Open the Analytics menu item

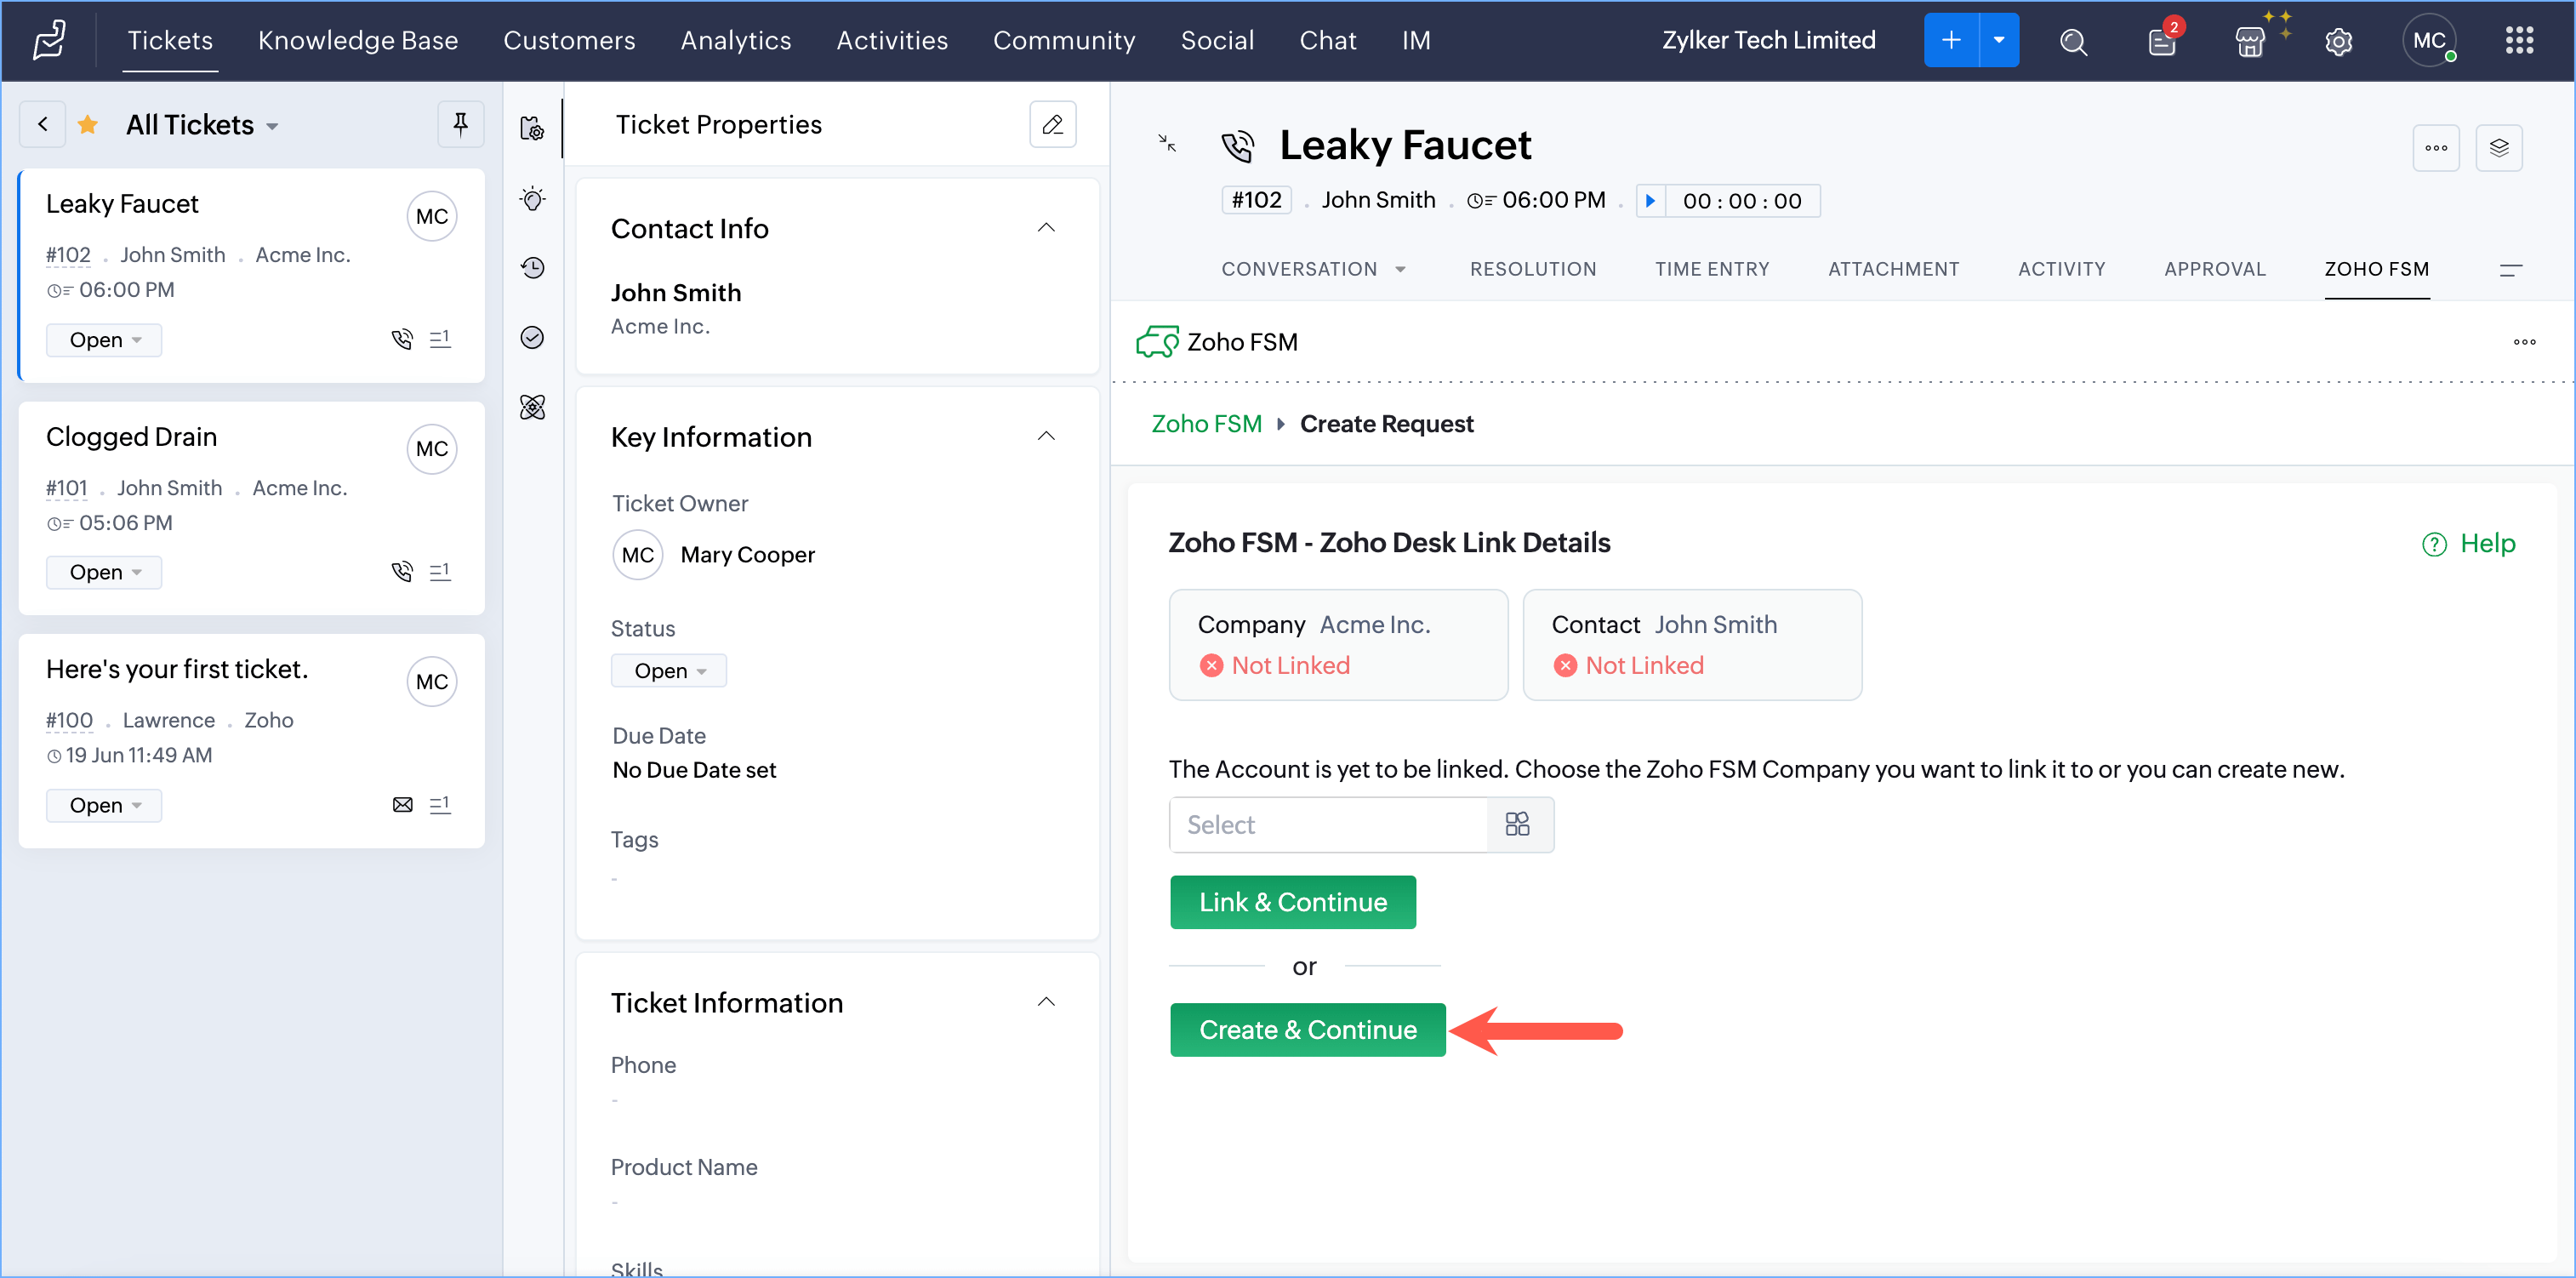(735, 41)
